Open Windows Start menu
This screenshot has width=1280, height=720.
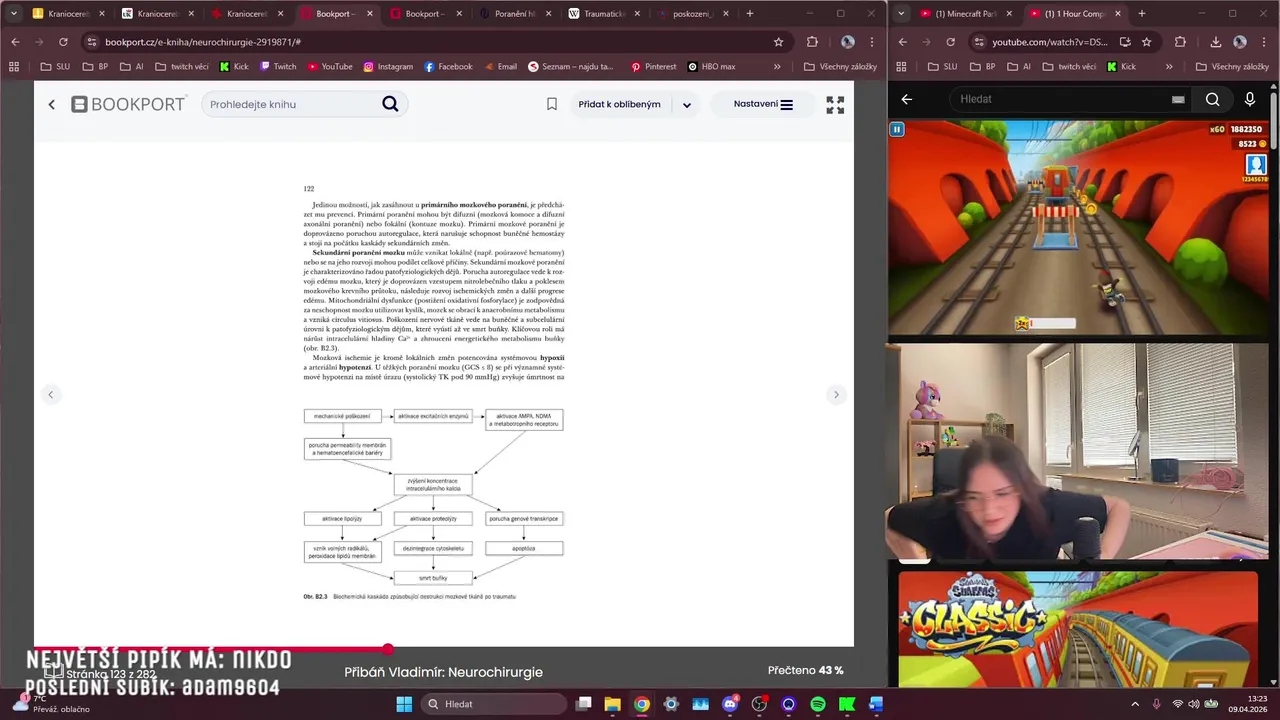click(x=404, y=704)
